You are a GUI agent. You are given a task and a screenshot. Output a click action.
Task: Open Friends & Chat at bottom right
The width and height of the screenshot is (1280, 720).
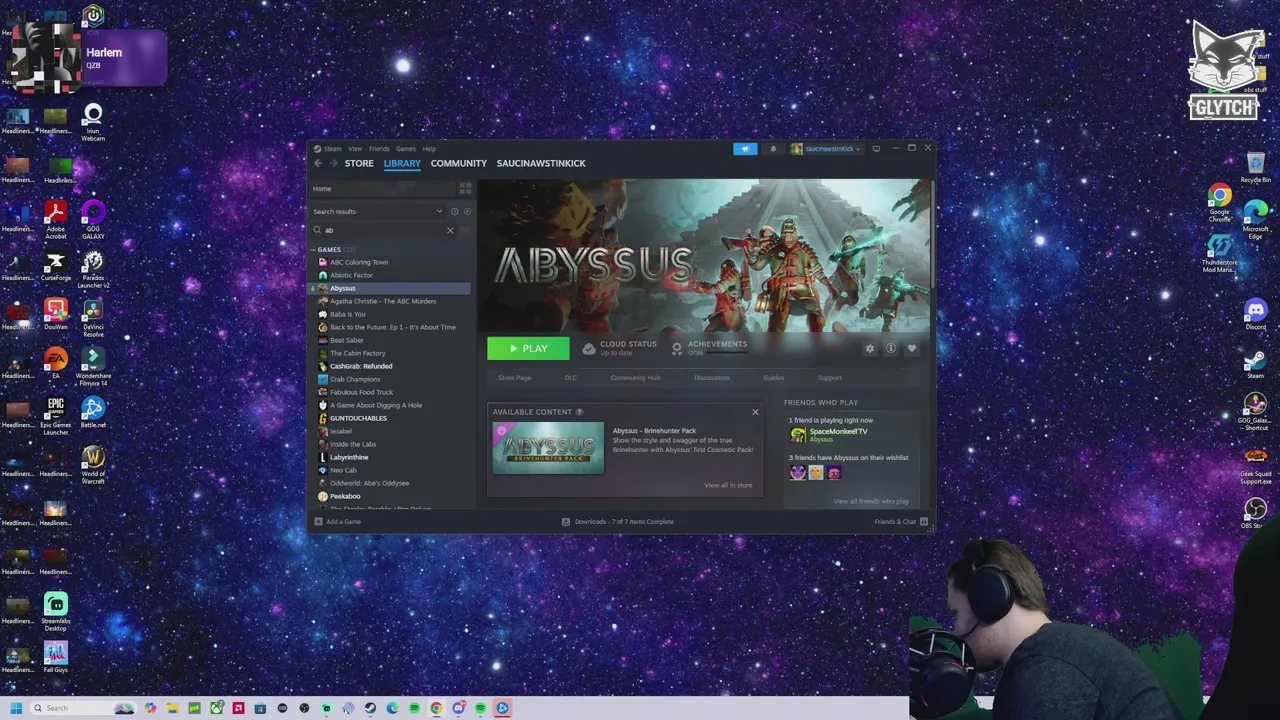pos(901,521)
